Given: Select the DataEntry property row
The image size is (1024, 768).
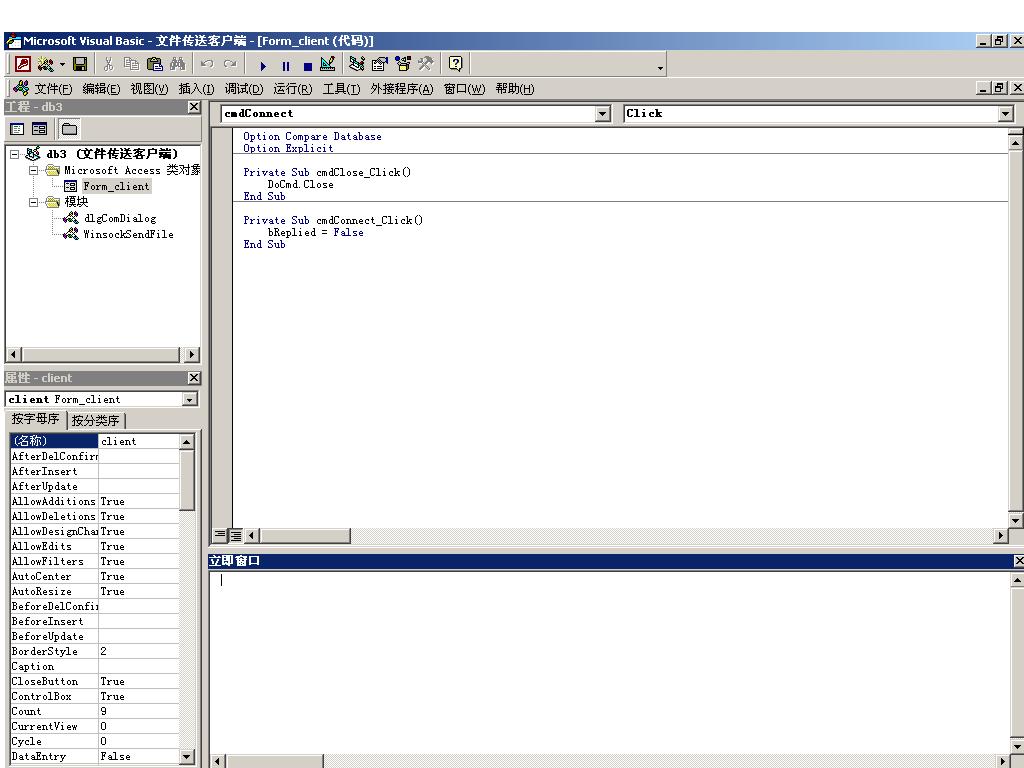Looking at the screenshot, I should (95, 757).
